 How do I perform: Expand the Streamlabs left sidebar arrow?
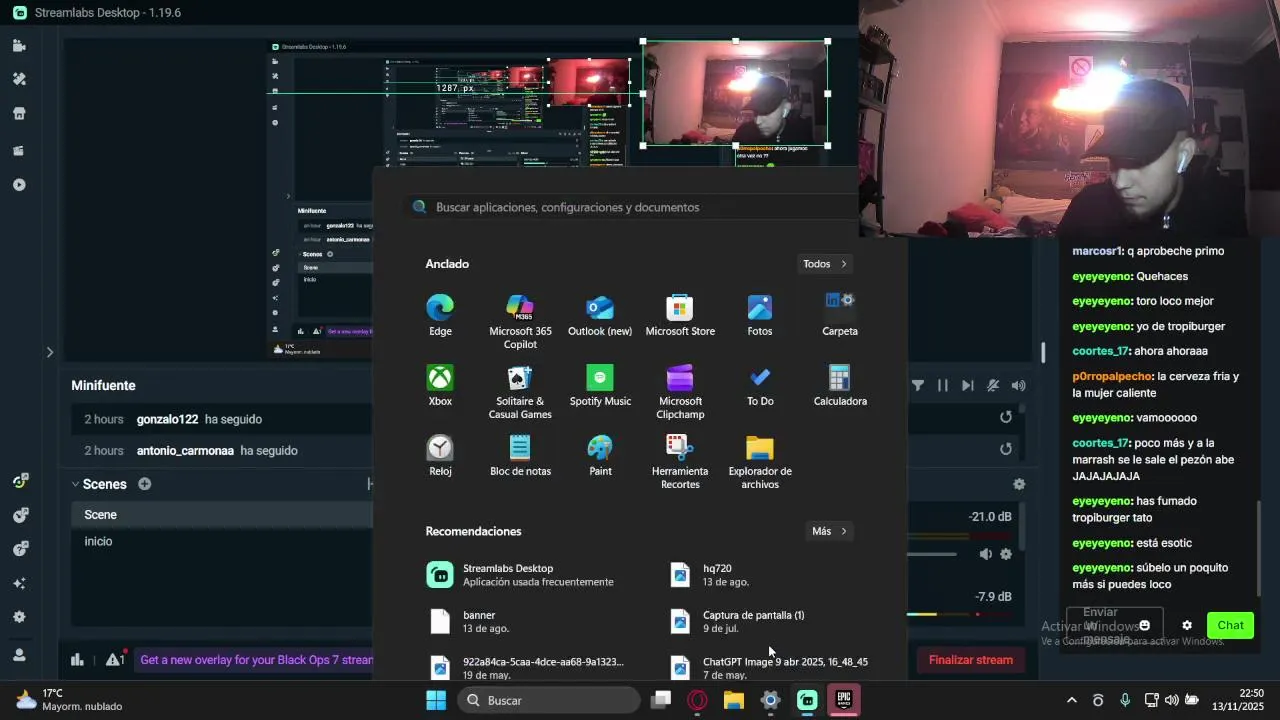tap(49, 352)
